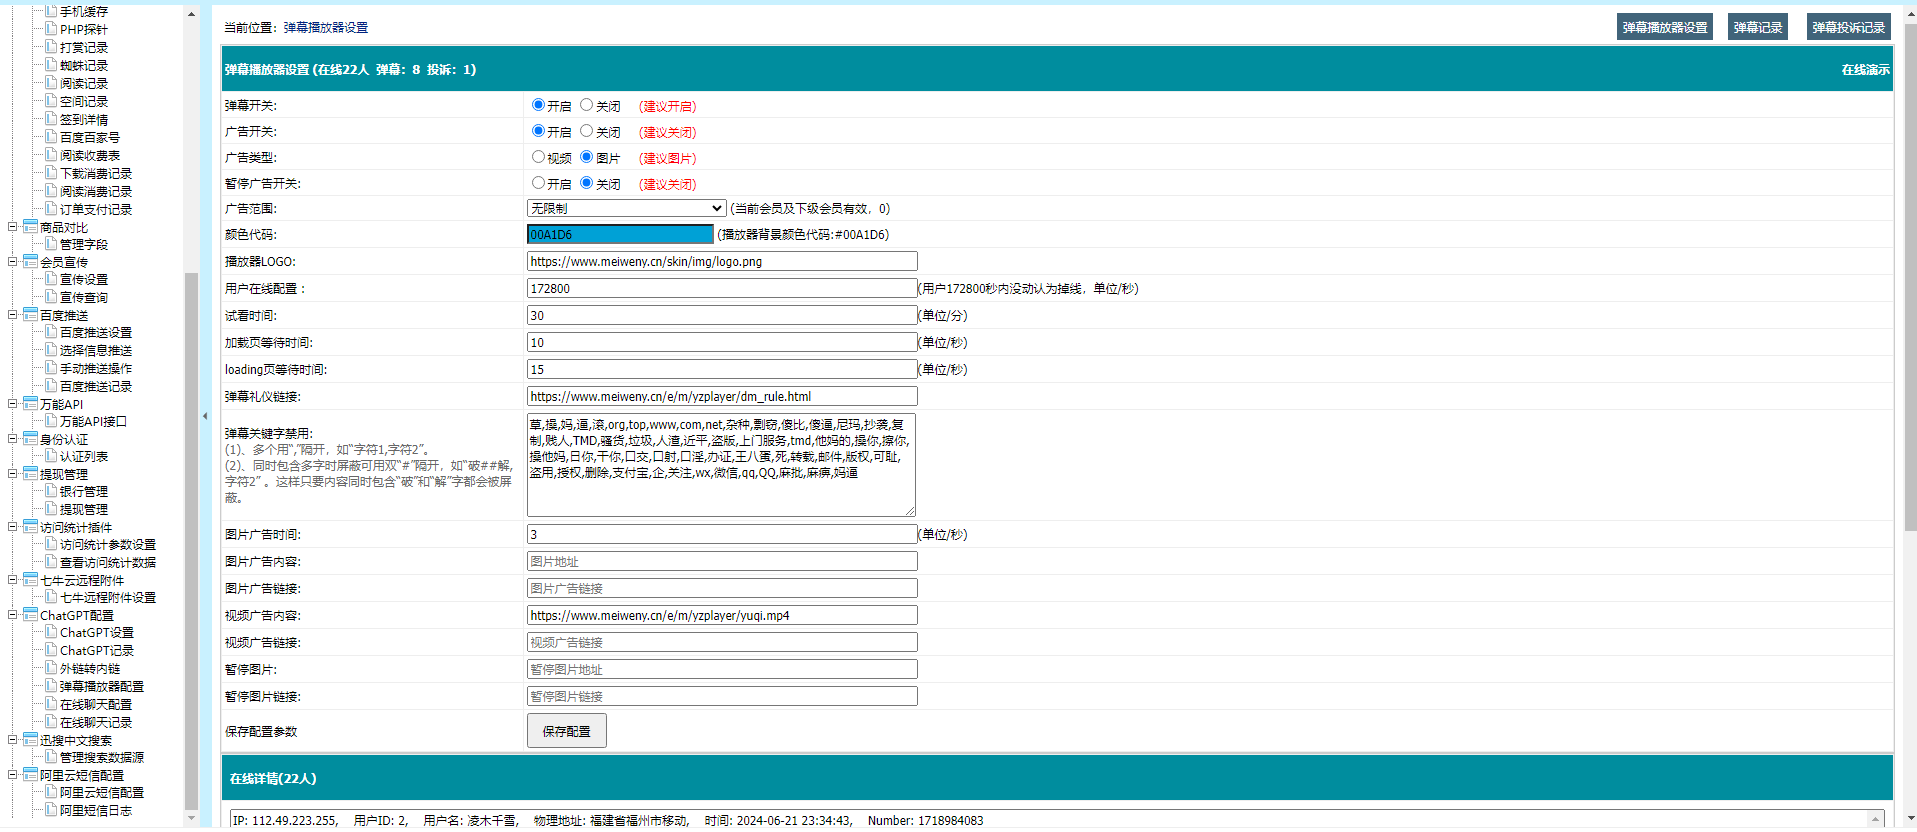This screenshot has width=1917, height=832.
Task: Click the page icon beside 管理字段
Action: coord(51,244)
